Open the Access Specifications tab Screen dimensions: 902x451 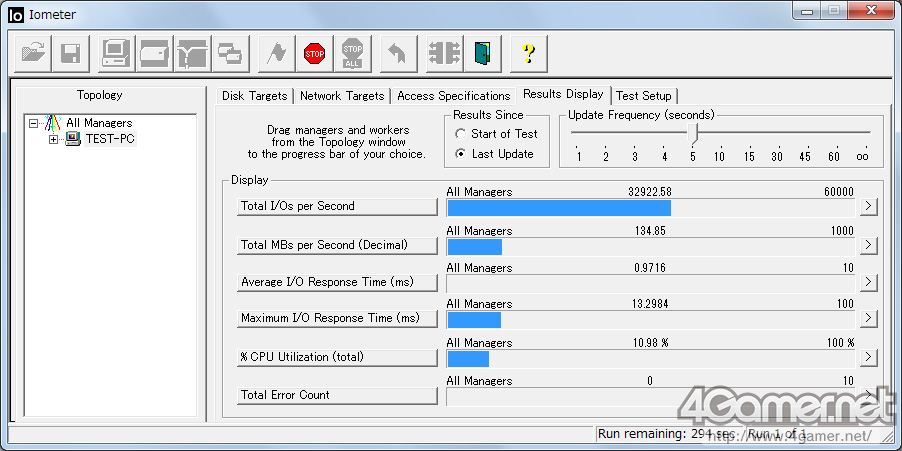[x=453, y=96]
